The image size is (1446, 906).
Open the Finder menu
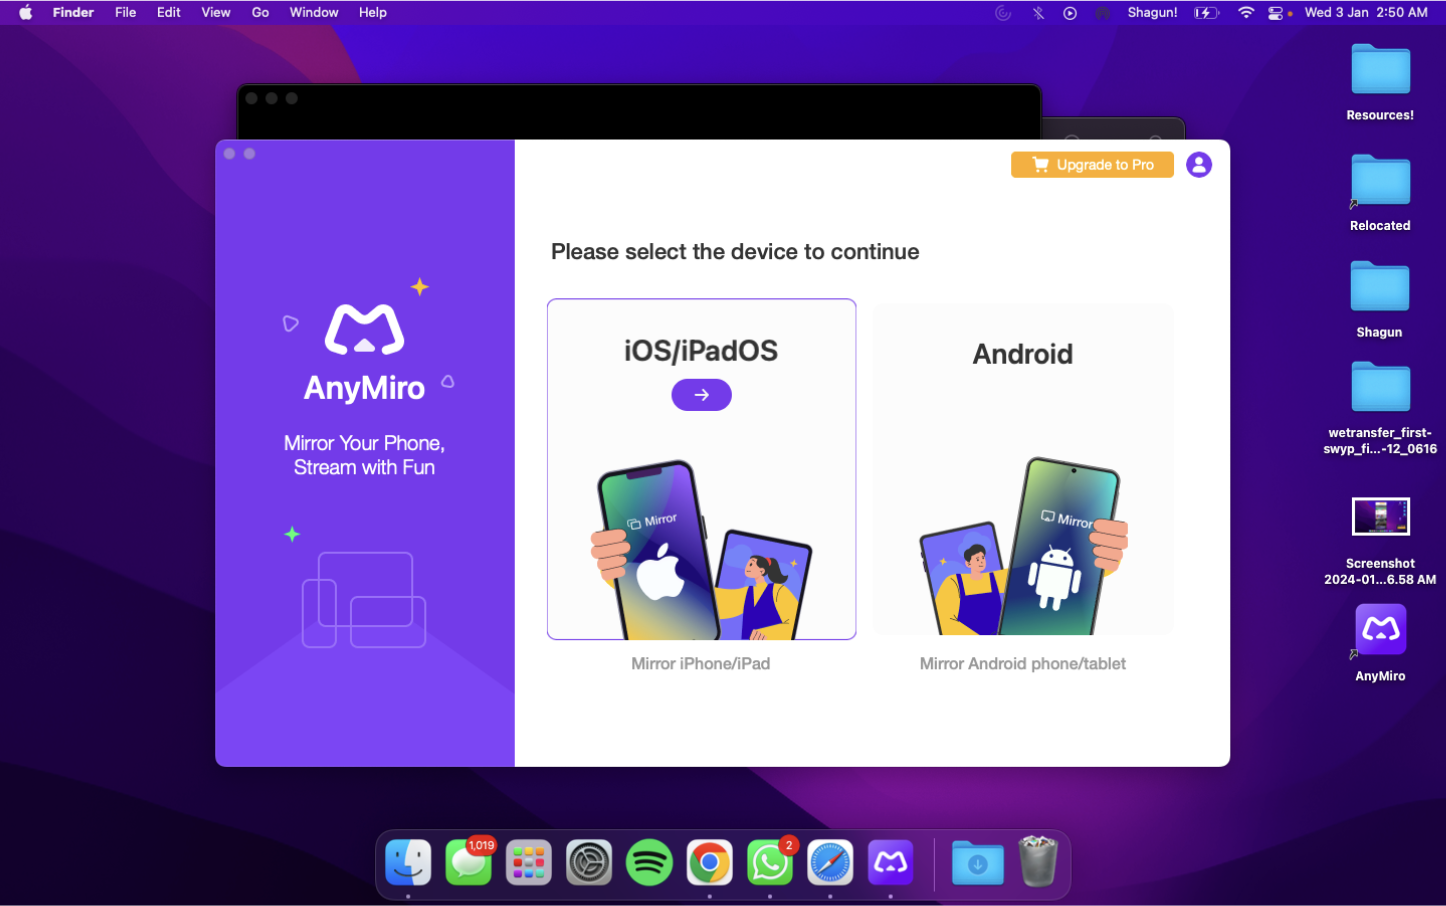[x=73, y=13]
